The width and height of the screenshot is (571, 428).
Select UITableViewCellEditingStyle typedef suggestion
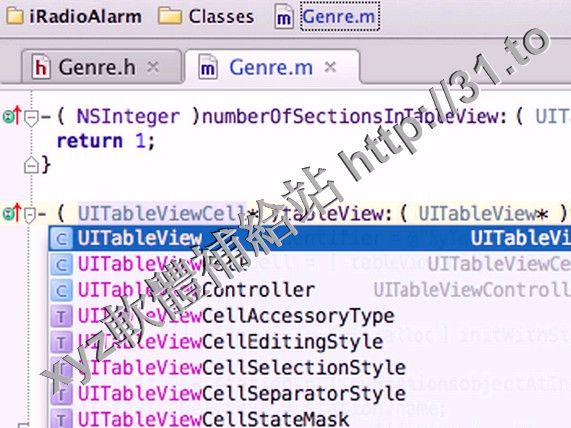pyautogui.click(x=310, y=342)
